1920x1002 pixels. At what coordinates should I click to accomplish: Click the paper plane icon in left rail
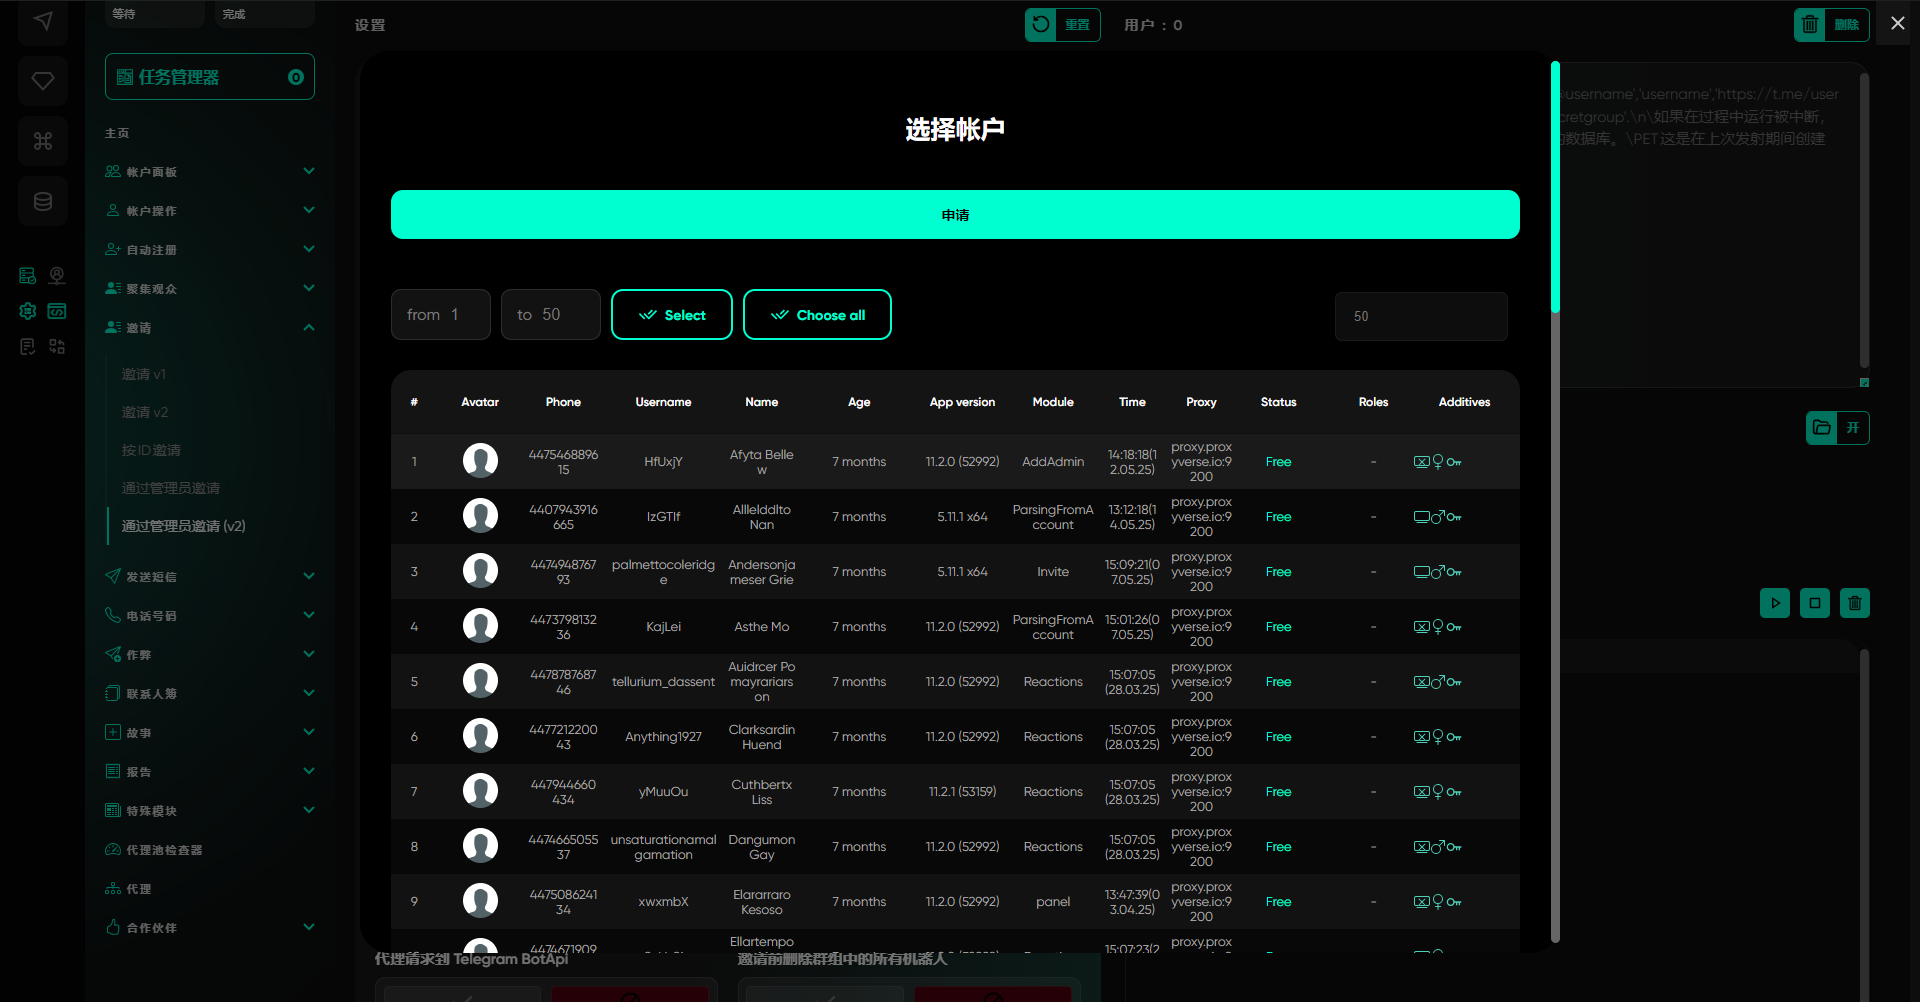point(43,21)
